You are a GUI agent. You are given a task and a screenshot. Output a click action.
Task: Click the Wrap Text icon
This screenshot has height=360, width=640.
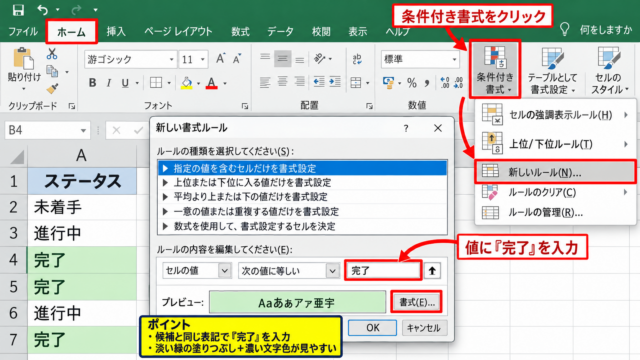point(357,59)
